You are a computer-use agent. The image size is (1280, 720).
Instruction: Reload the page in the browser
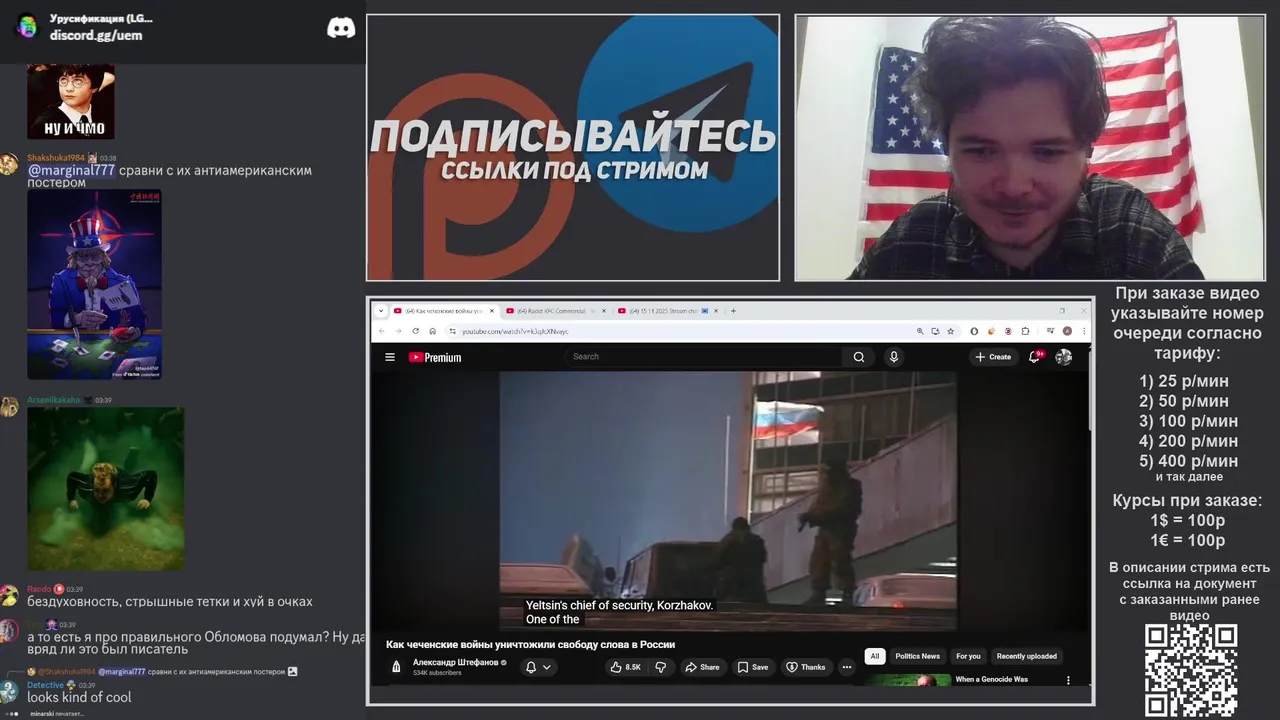416,331
